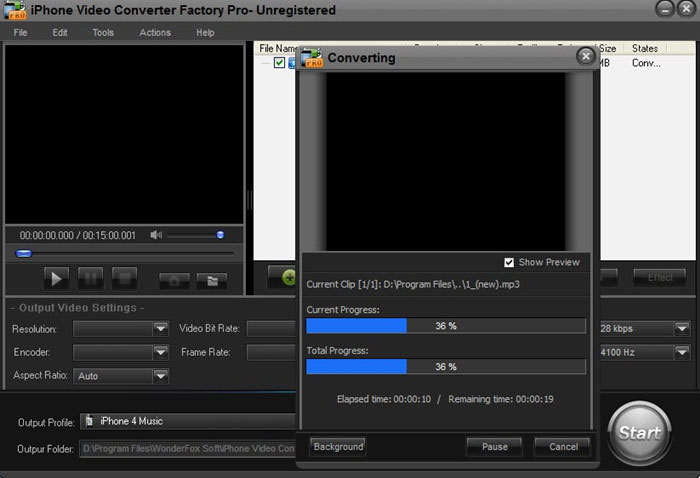Screen dimensions: 700x478
Task: Play the video in the preview player
Action: point(56,278)
